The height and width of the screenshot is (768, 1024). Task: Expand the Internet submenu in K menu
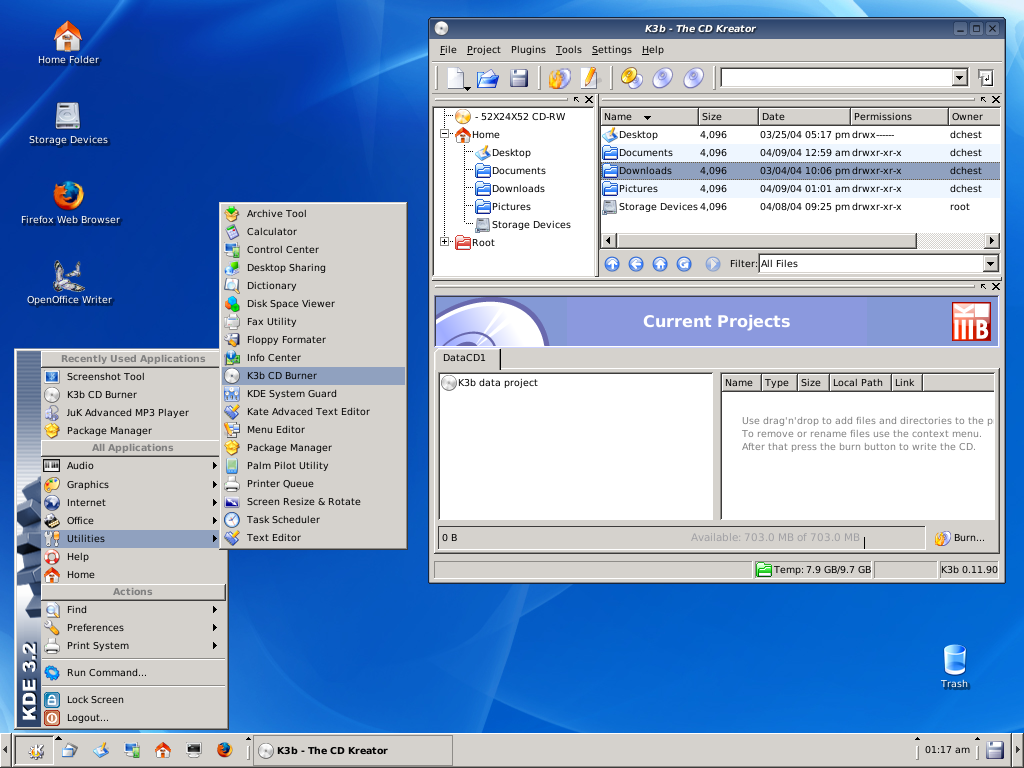133,503
